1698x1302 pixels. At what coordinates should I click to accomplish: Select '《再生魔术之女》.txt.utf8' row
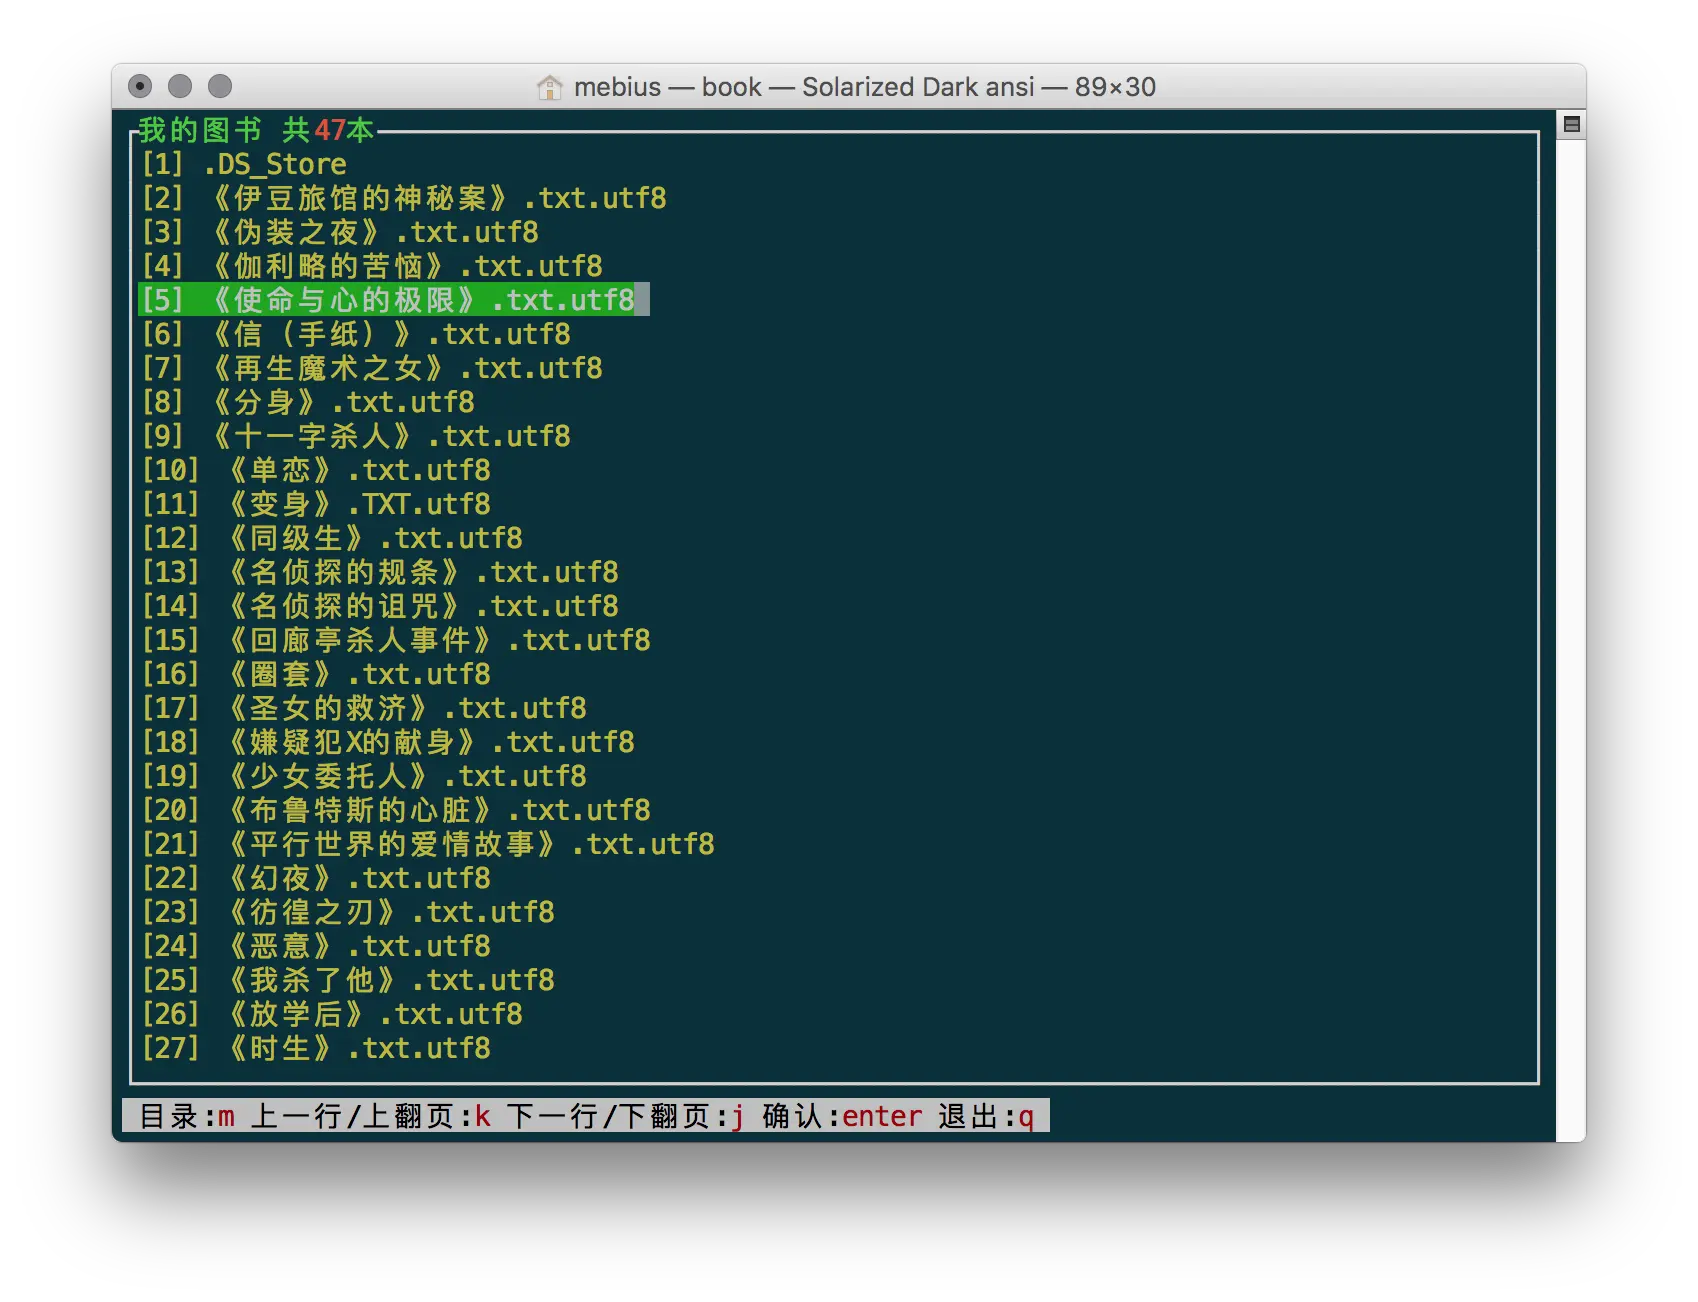372,368
